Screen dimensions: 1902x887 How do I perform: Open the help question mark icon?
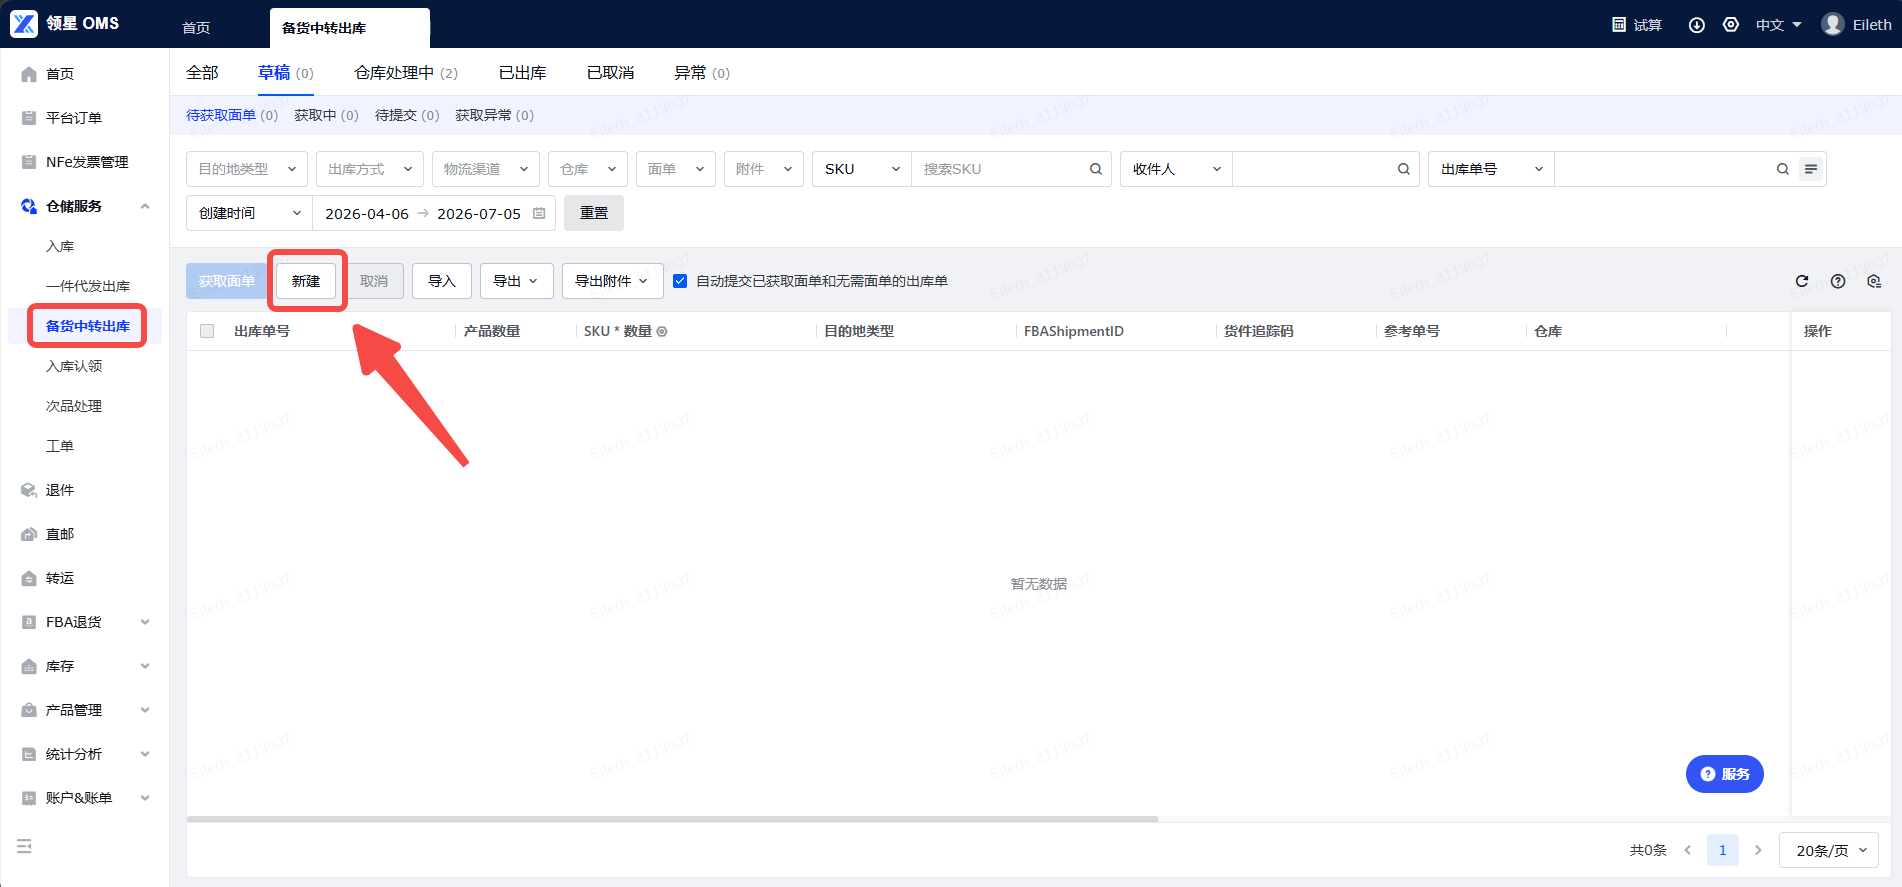[1838, 281]
